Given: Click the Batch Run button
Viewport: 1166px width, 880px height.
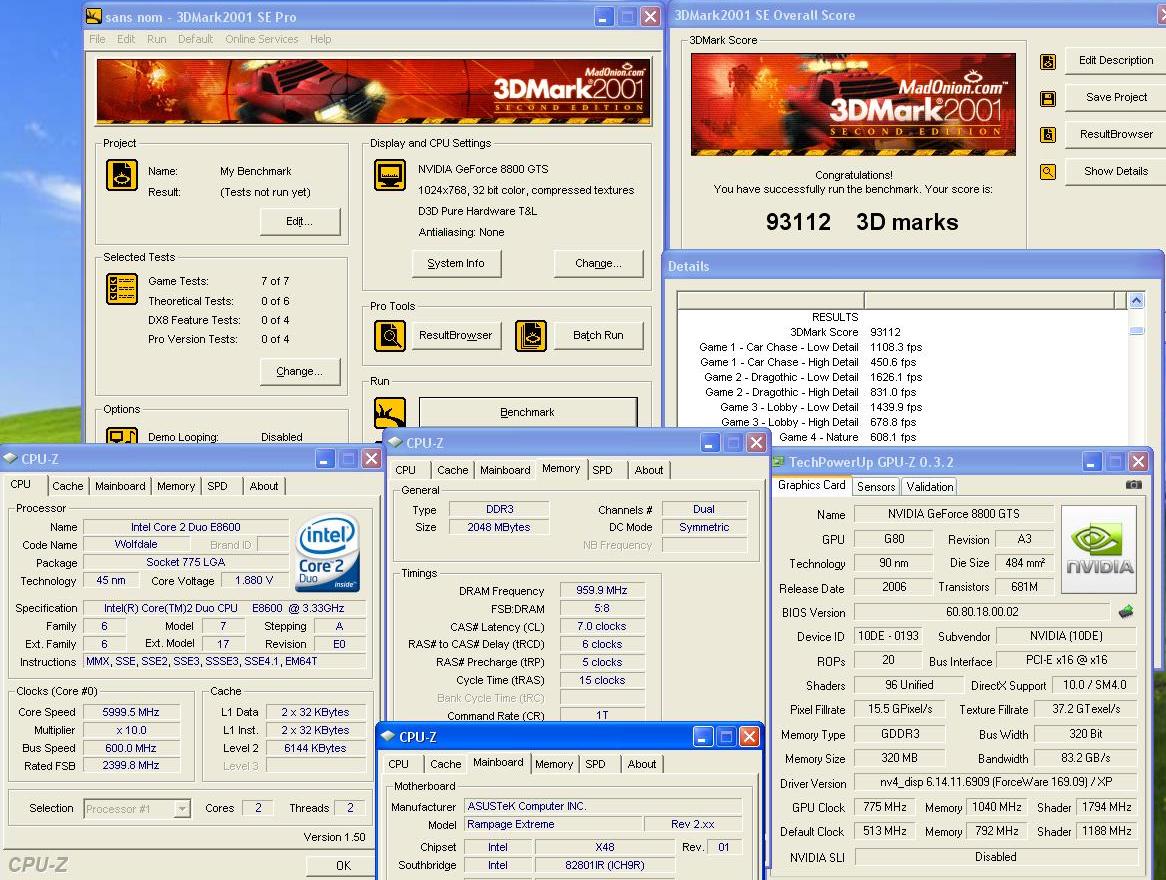Looking at the screenshot, I should 598,335.
